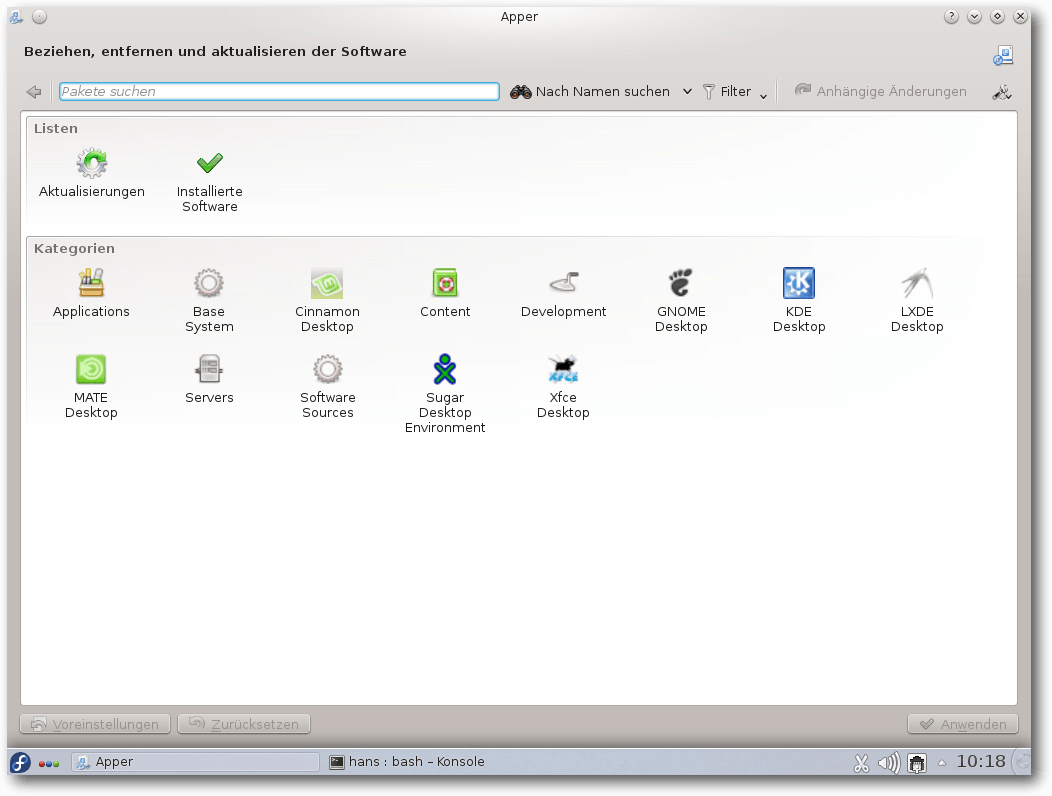The width and height of the screenshot is (1052, 796).
Task: Open the Filter dropdown menu
Action: click(735, 91)
